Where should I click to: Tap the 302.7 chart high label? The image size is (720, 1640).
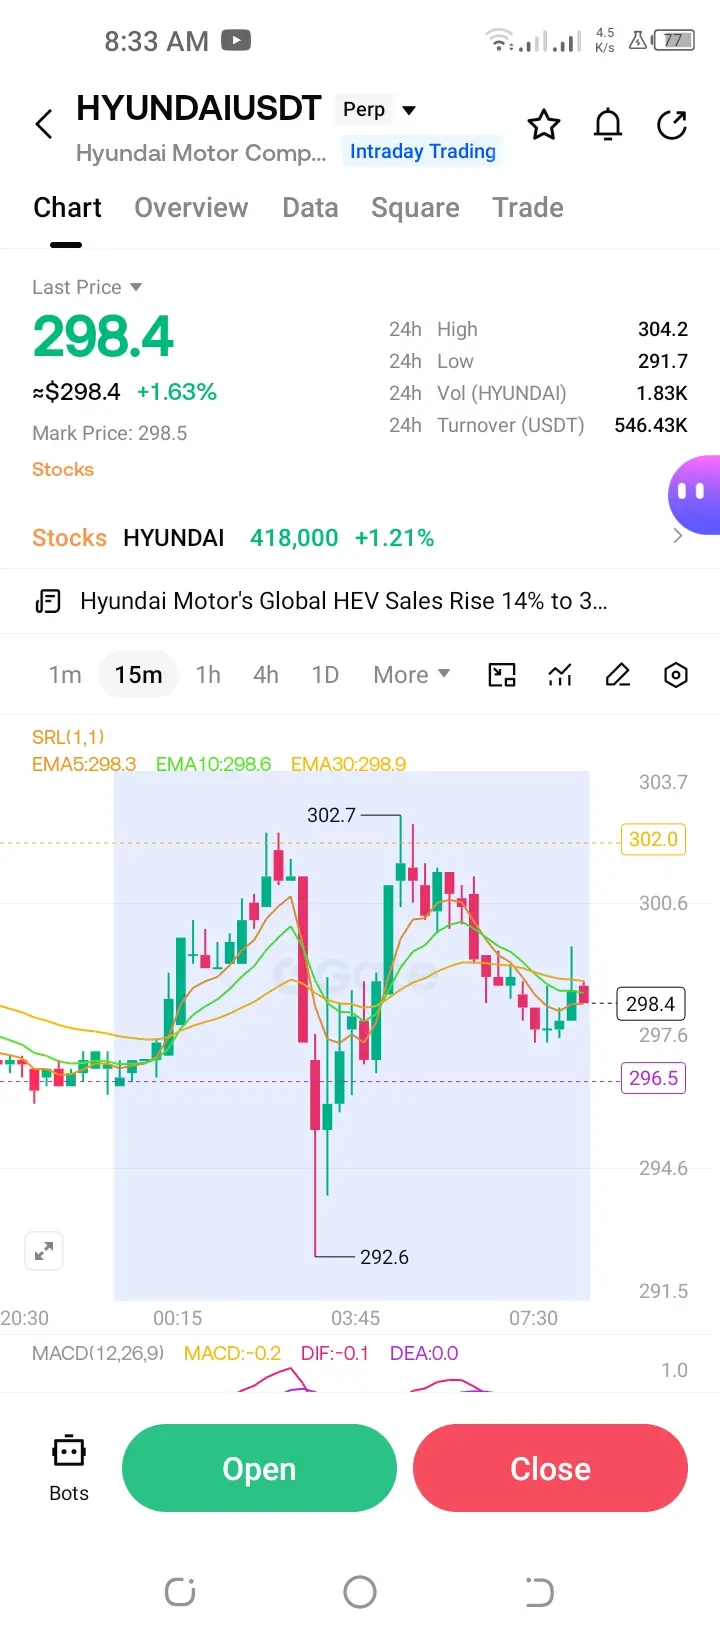point(331,815)
